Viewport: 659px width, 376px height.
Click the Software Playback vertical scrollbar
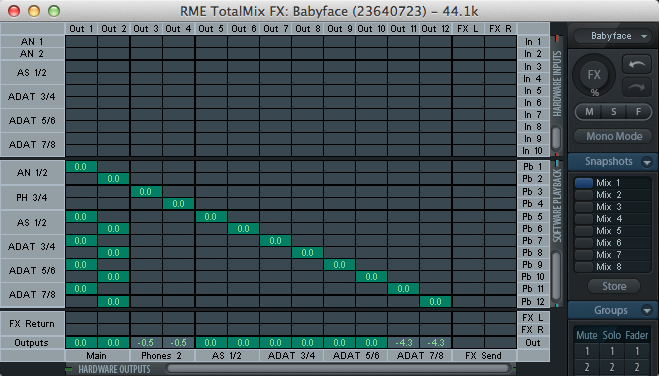pos(556,276)
